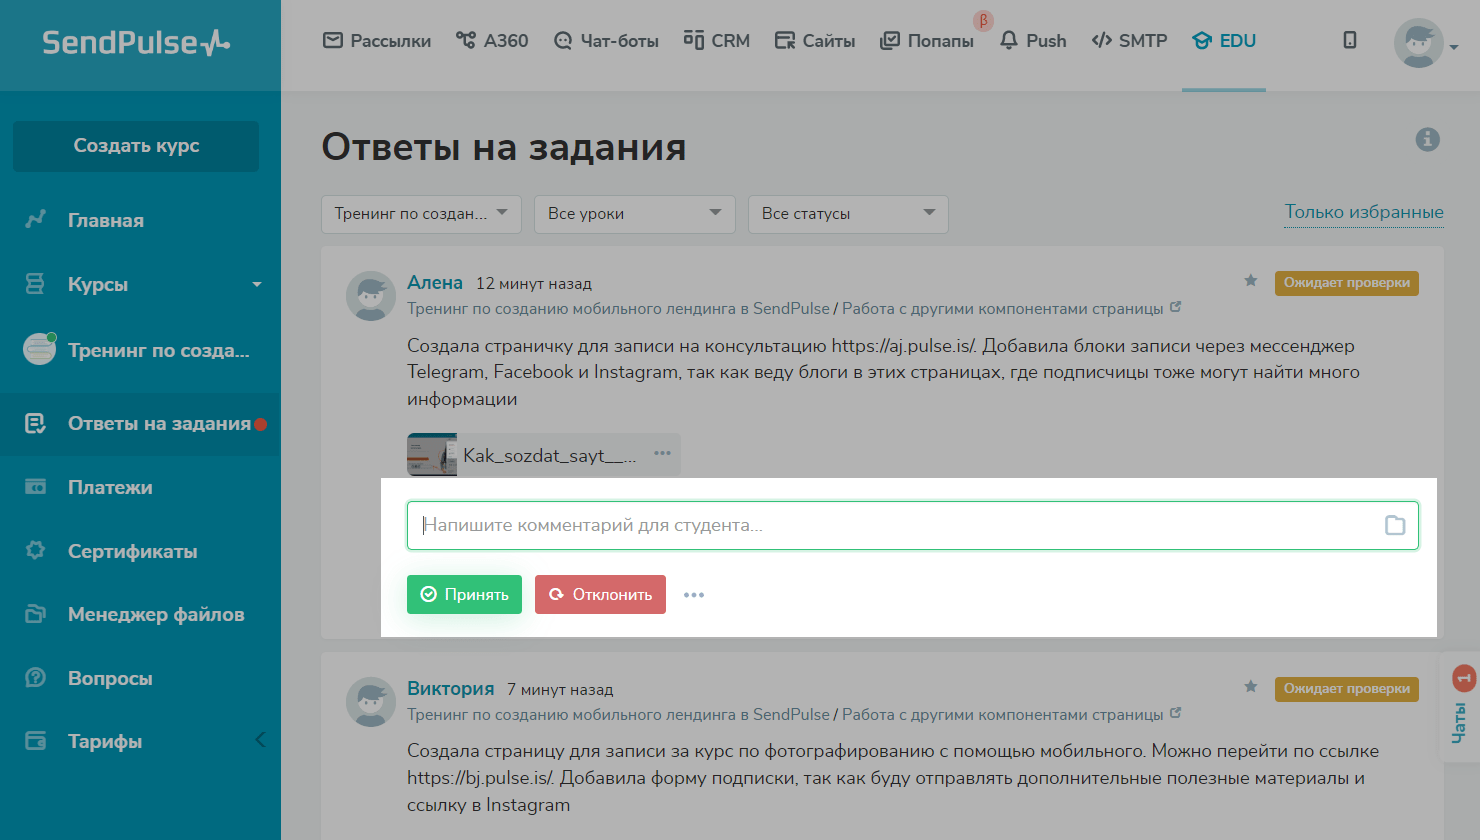Toggle the Только избранные filter
The height and width of the screenshot is (840, 1480).
pos(1363,212)
